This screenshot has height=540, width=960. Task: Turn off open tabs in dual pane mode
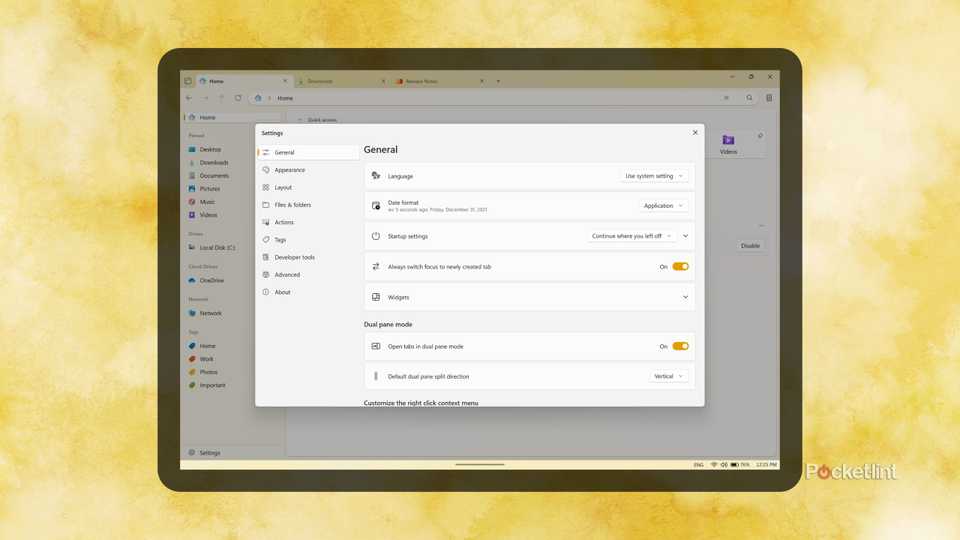pyautogui.click(x=680, y=346)
